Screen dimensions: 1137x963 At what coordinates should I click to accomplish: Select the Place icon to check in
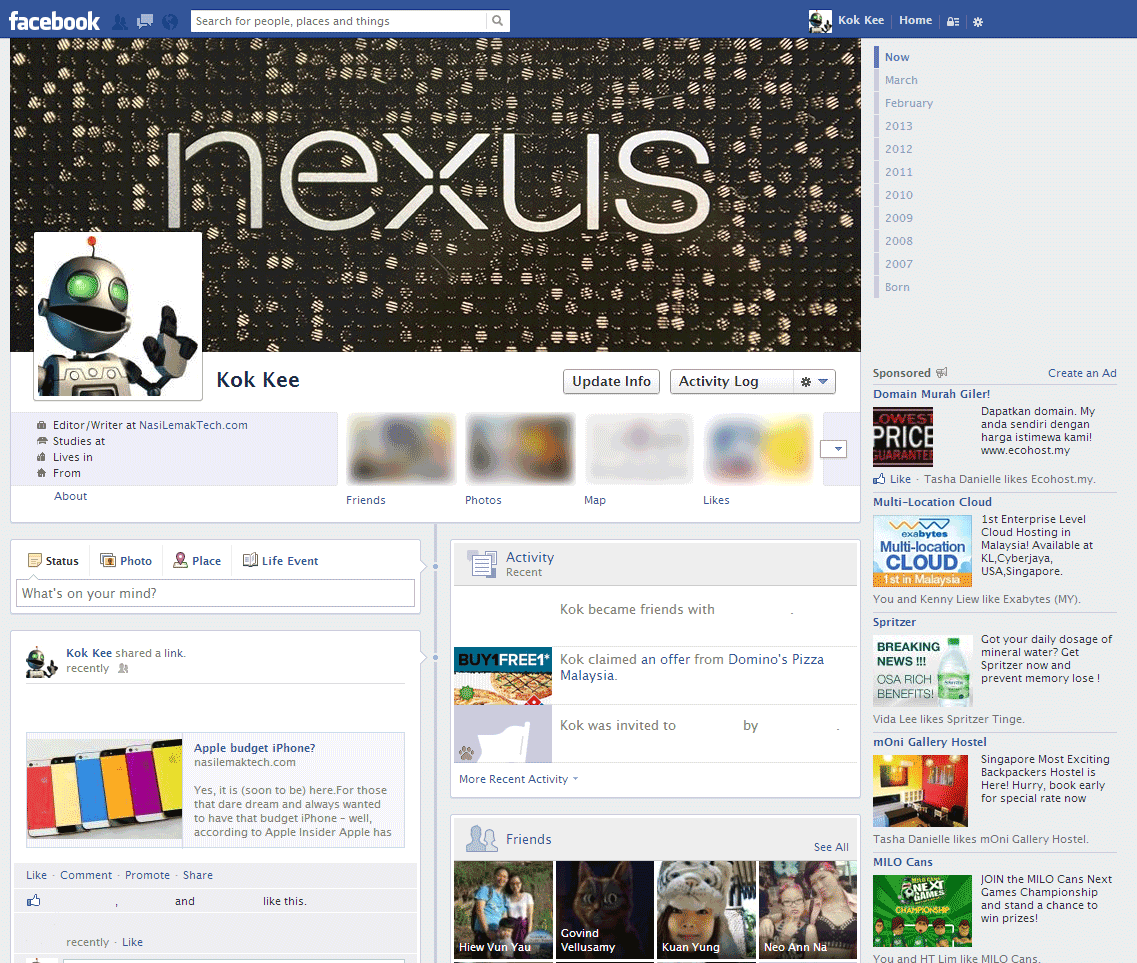[x=182, y=560]
